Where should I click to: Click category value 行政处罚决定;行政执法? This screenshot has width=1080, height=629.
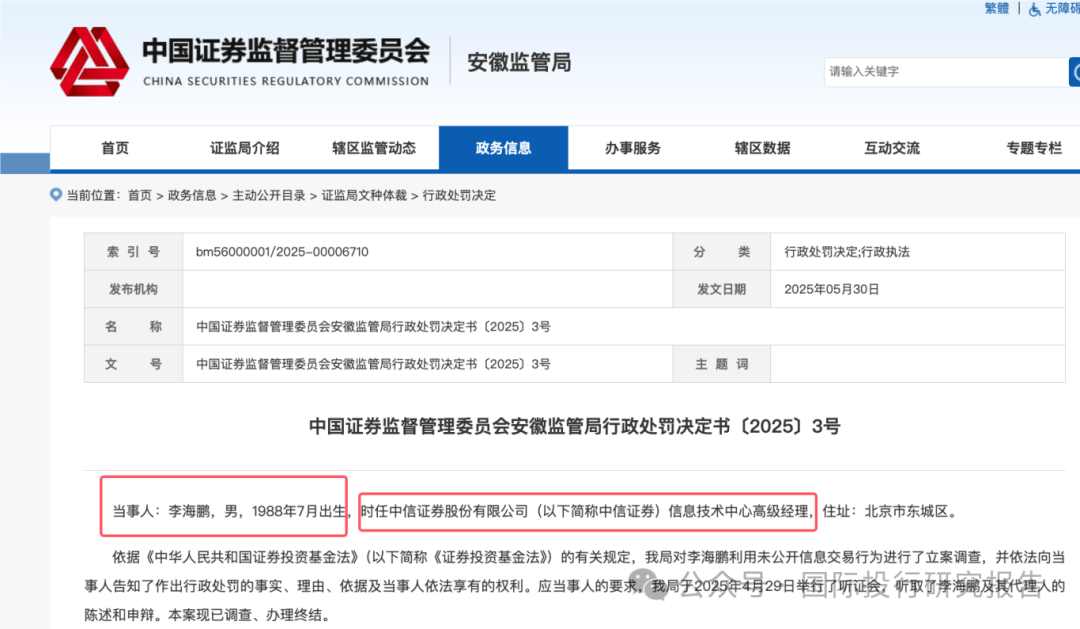coord(847,252)
